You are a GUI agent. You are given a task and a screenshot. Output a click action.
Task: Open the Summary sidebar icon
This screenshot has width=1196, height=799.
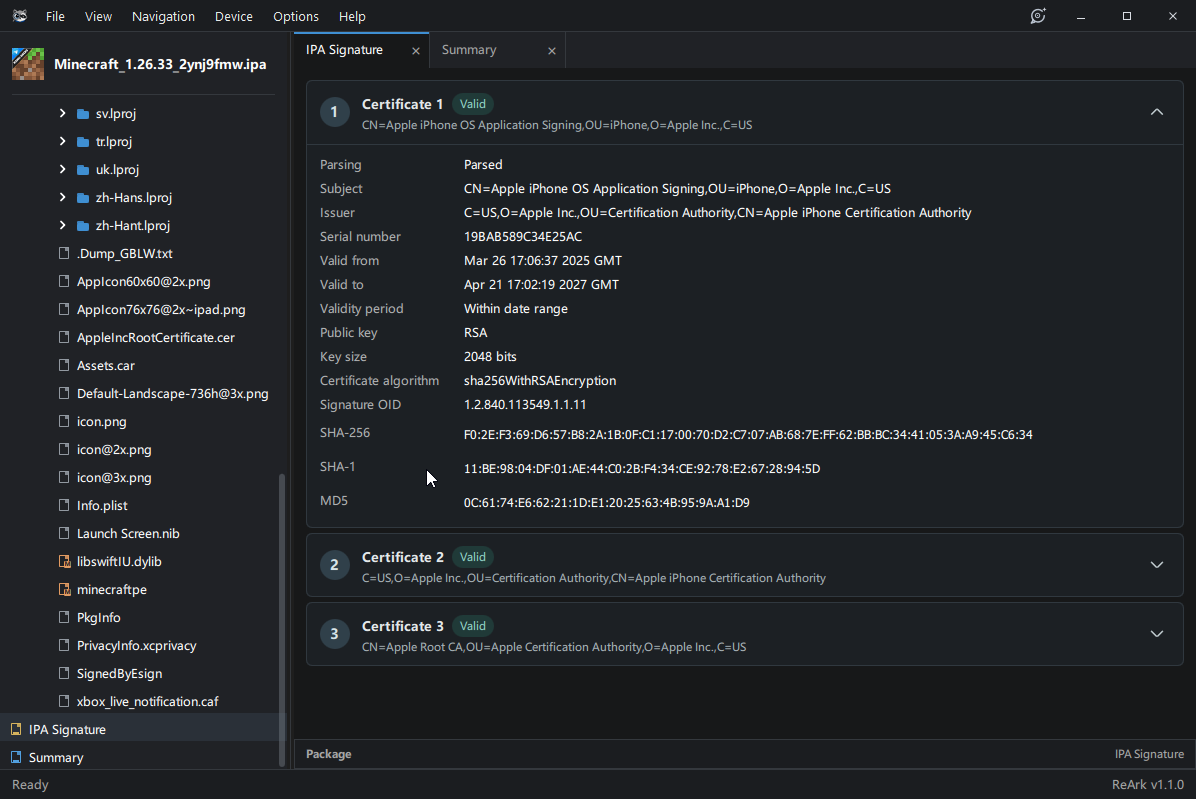(x=16, y=758)
